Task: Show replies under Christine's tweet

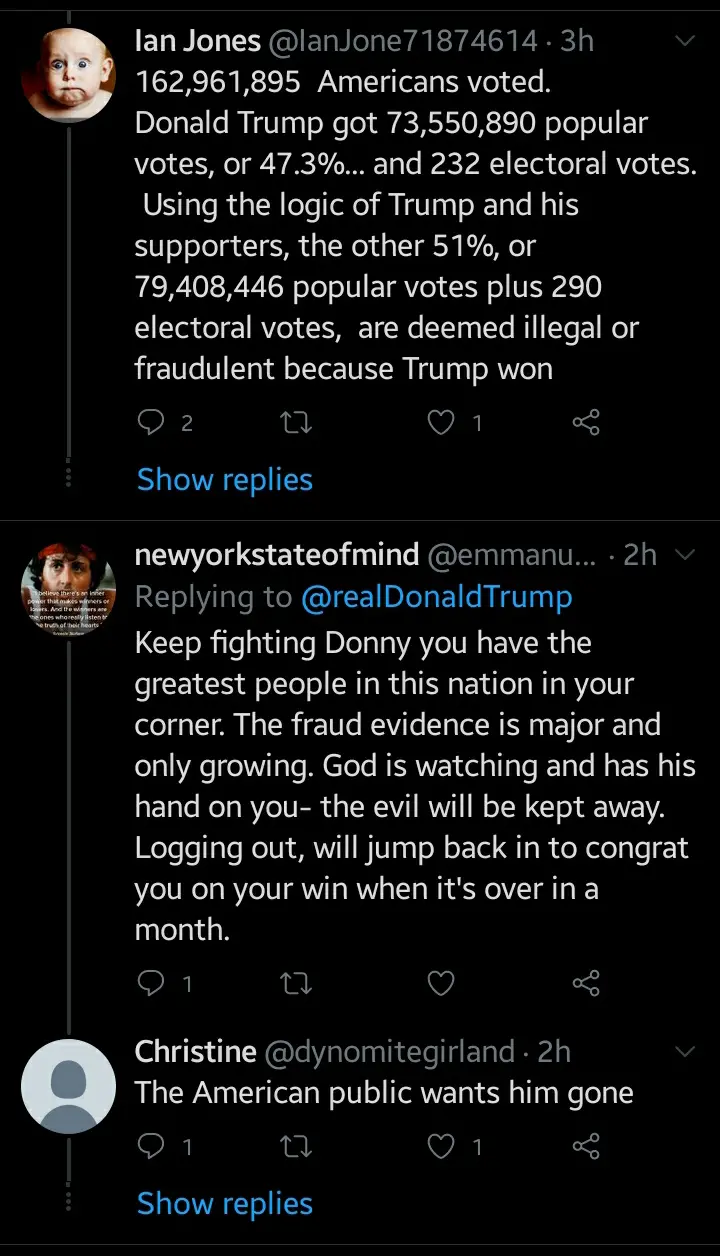Action: (225, 1204)
